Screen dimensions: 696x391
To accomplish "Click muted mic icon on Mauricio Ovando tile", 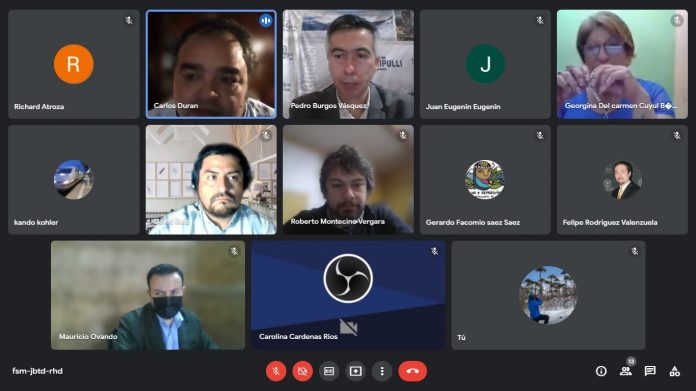I will click(234, 252).
